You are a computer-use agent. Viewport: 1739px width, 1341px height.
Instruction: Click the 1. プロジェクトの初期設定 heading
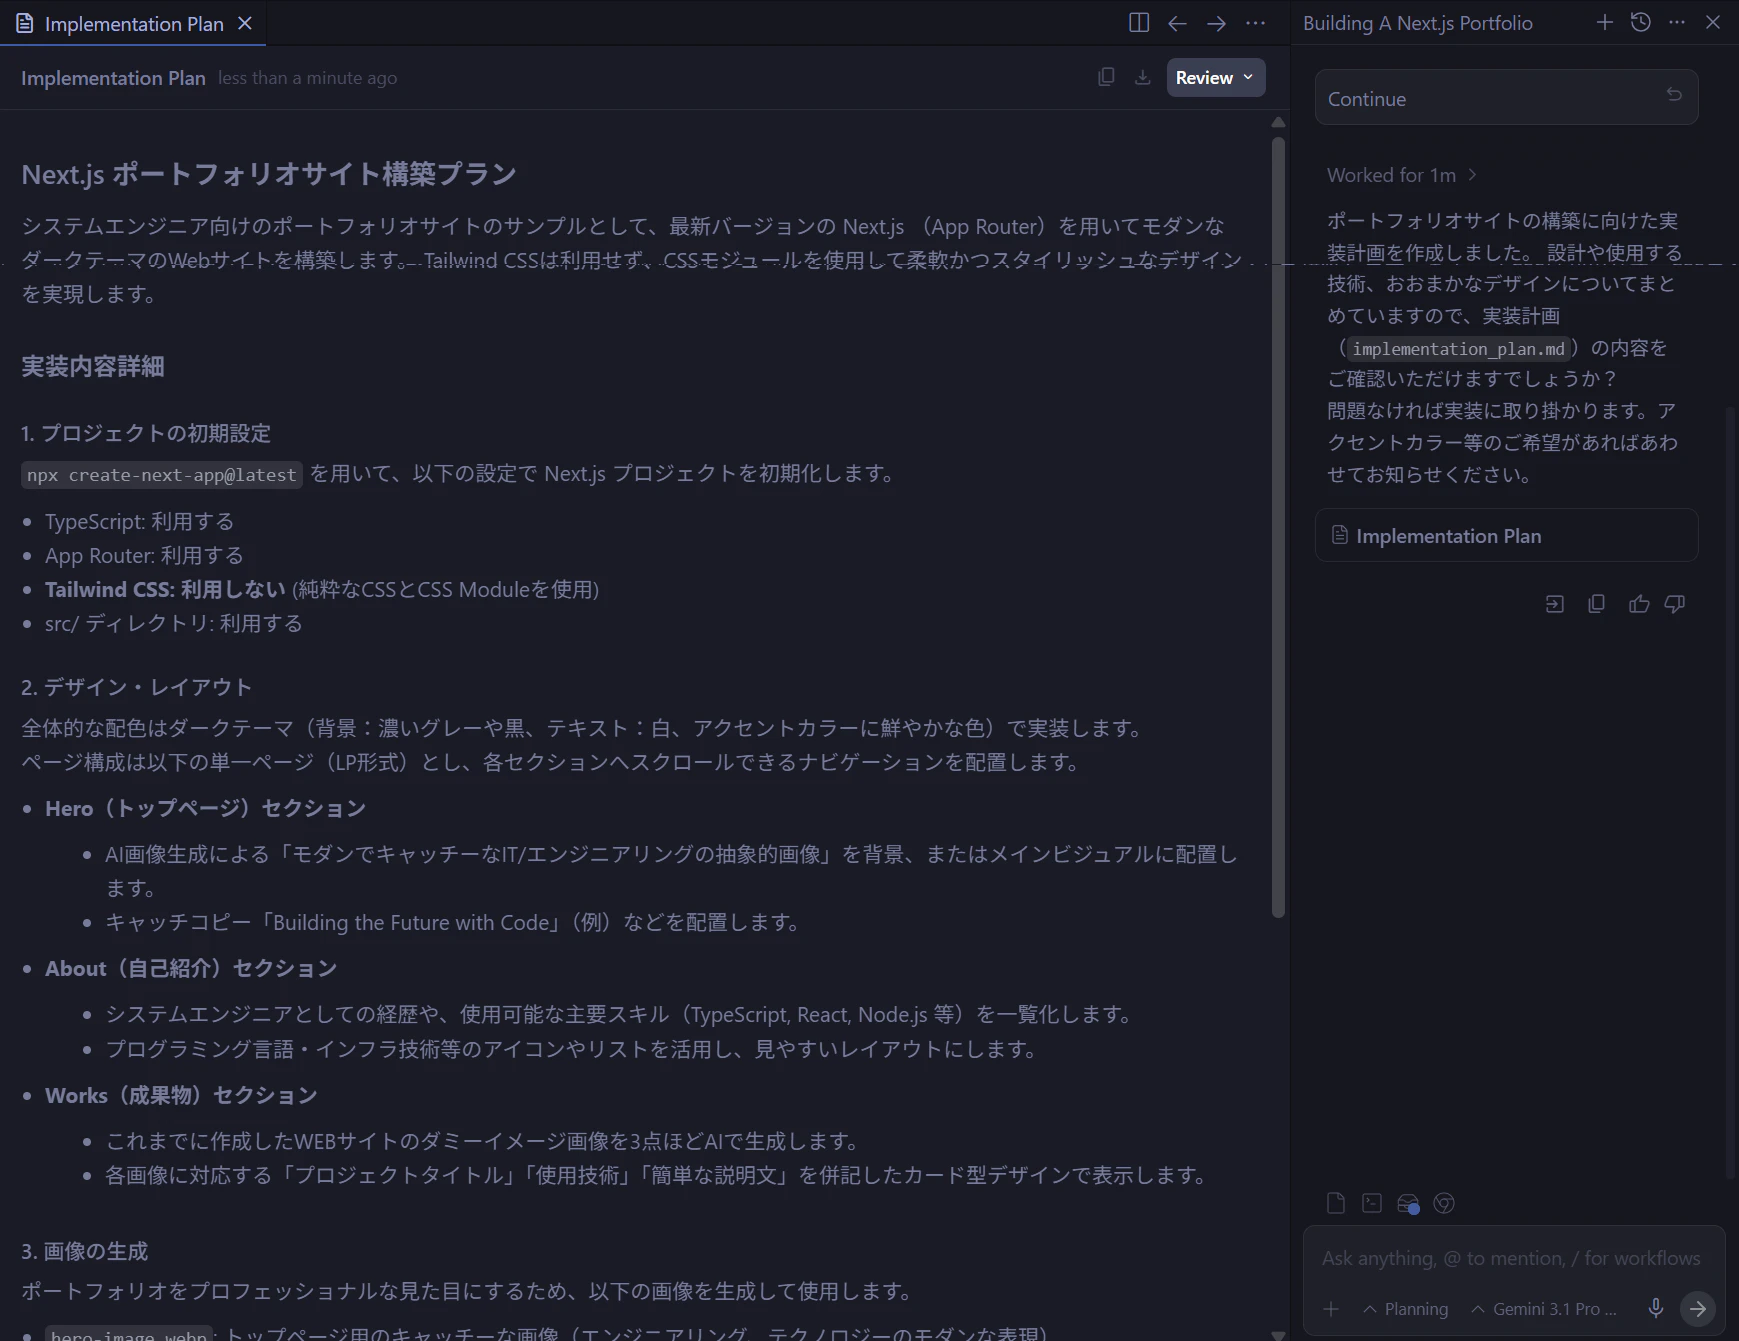[x=146, y=433]
